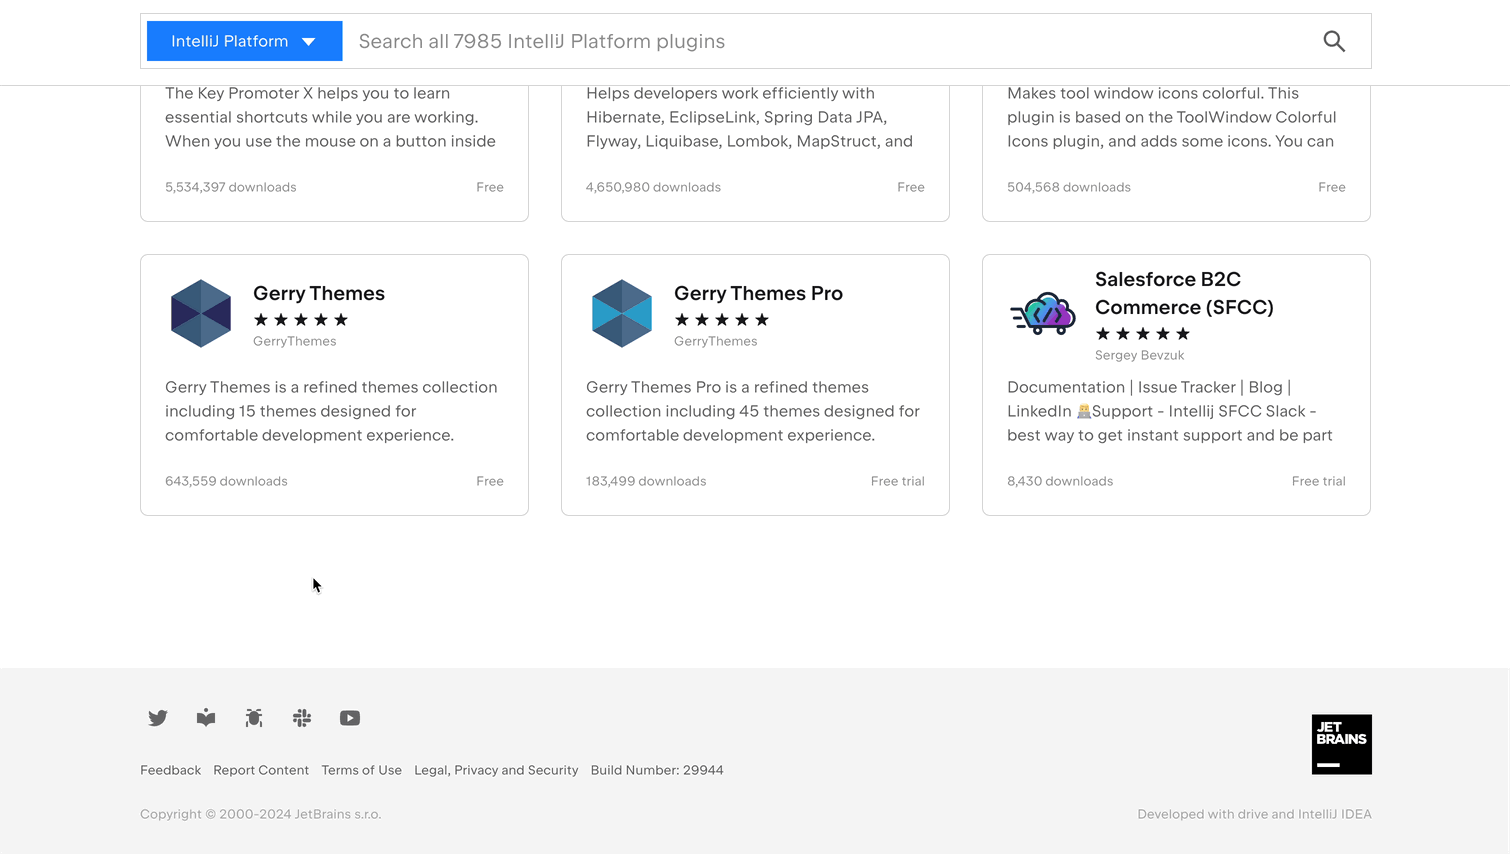The image size is (1510, 854).
Task: Open the Terms of Use link
Action: 361,770
